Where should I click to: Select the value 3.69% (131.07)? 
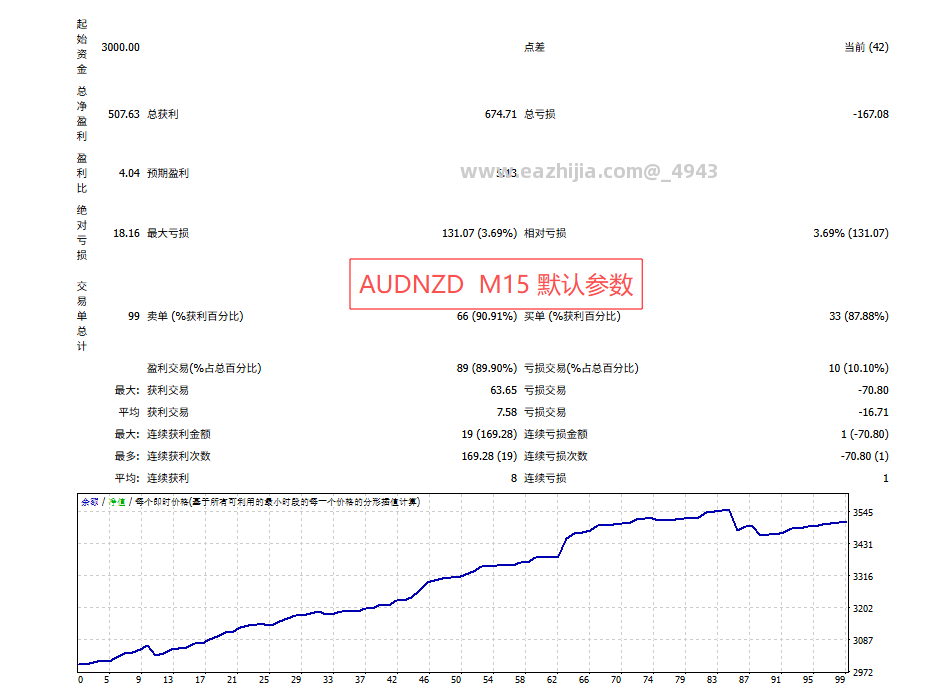coord(851,233)
